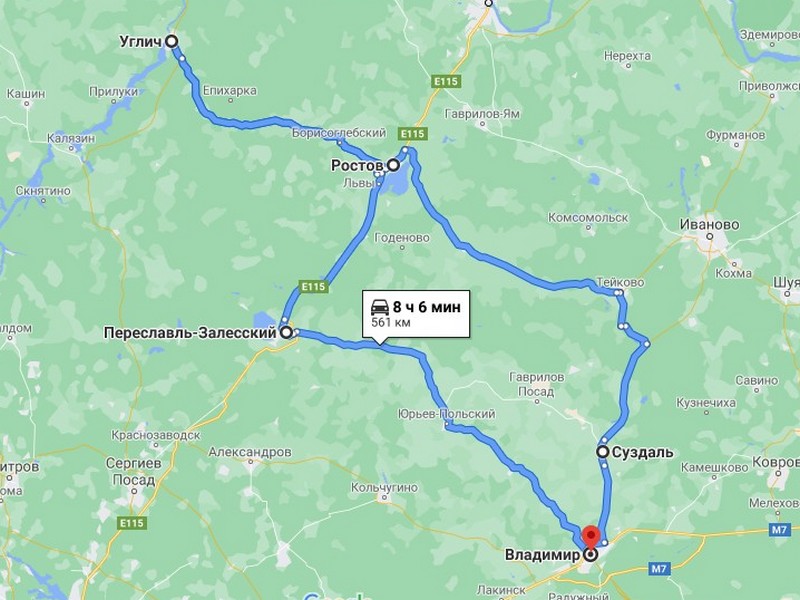Click the Калязин town label
This screenshot has width=800, height=600.
(x=71, y=138)
